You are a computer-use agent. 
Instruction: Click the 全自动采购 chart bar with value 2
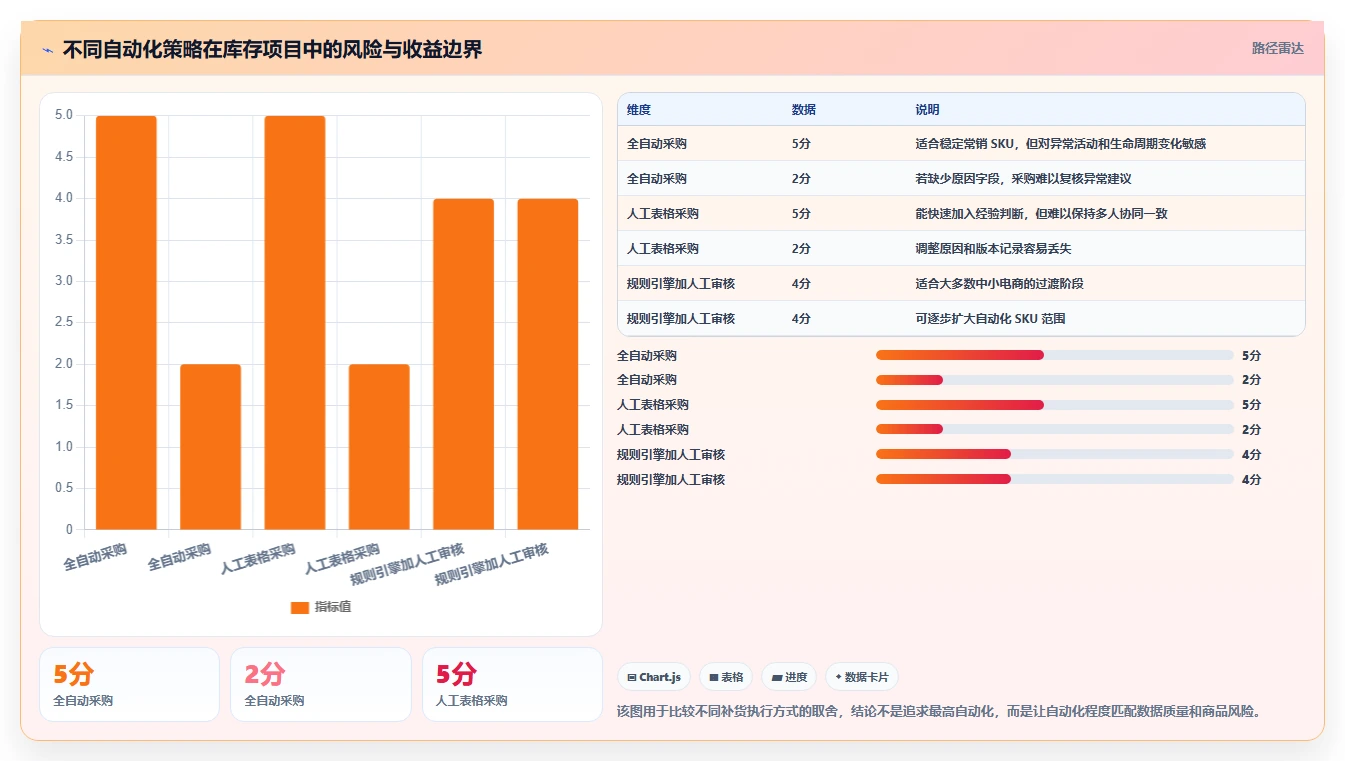(x=210, y=446)
